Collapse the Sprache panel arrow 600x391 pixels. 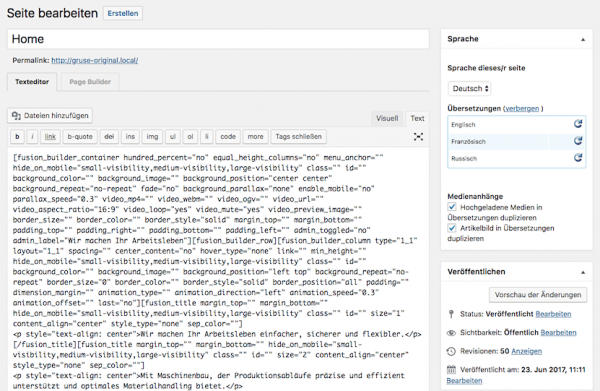(x=583, y=39)
